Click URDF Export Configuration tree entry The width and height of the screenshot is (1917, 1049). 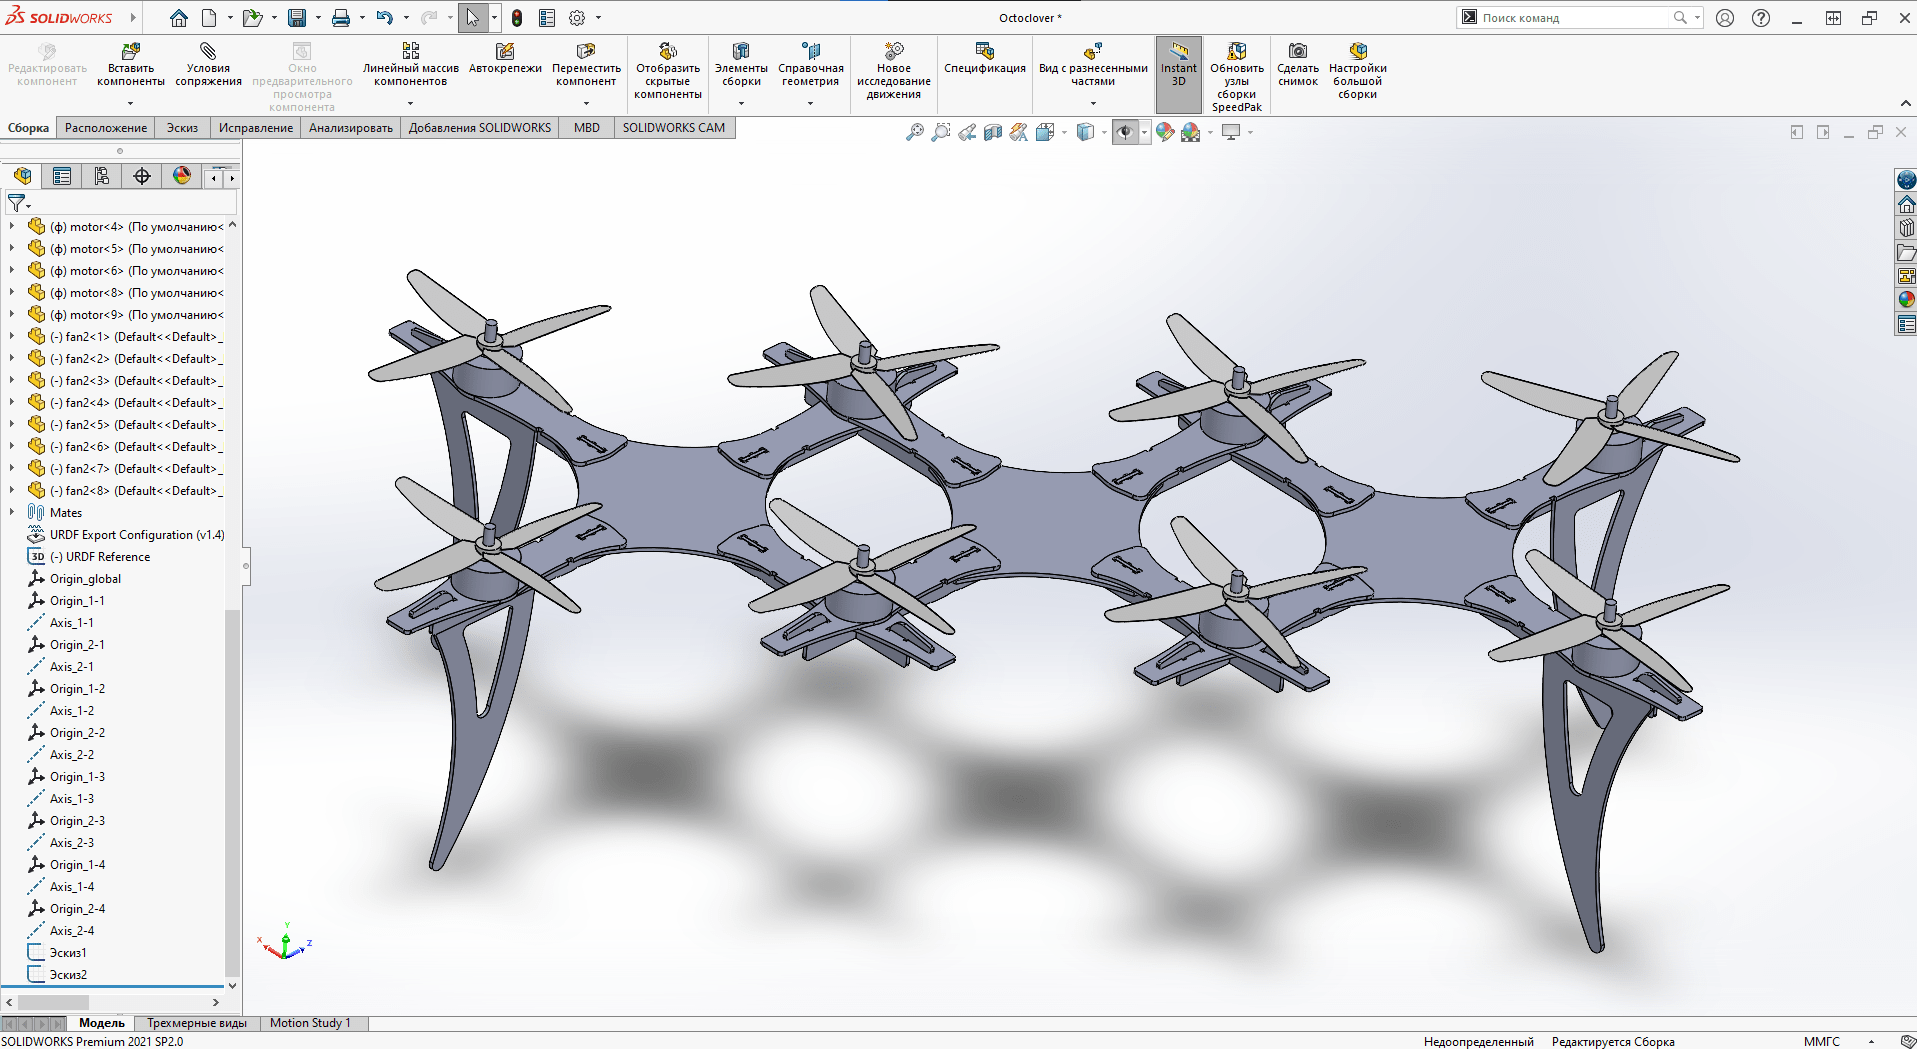tap(136, 535)
